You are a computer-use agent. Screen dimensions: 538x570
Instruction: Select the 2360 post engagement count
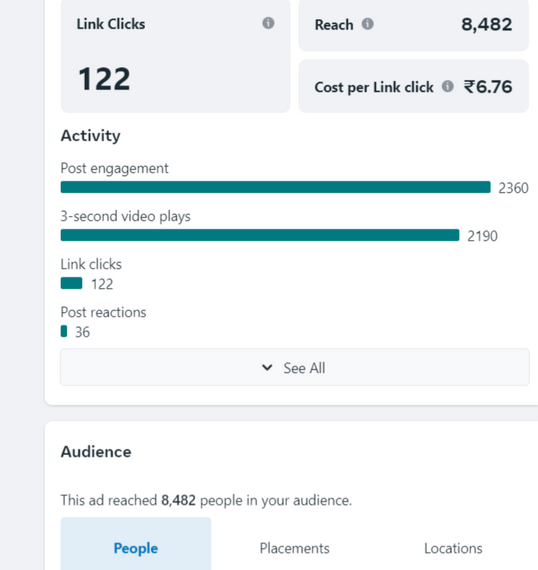[x=513, y=188]
